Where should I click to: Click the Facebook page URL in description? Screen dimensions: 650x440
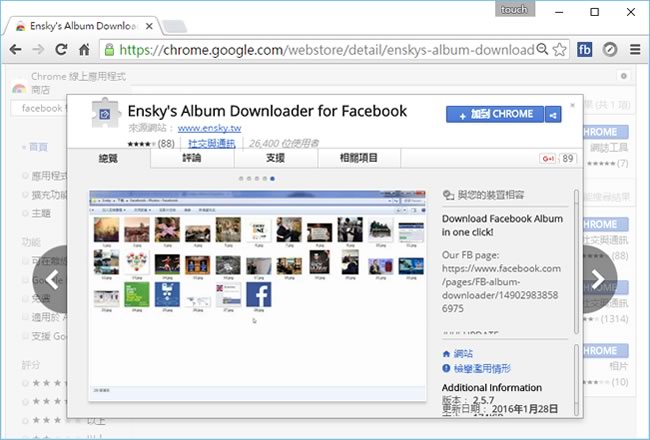click(500, 288)
